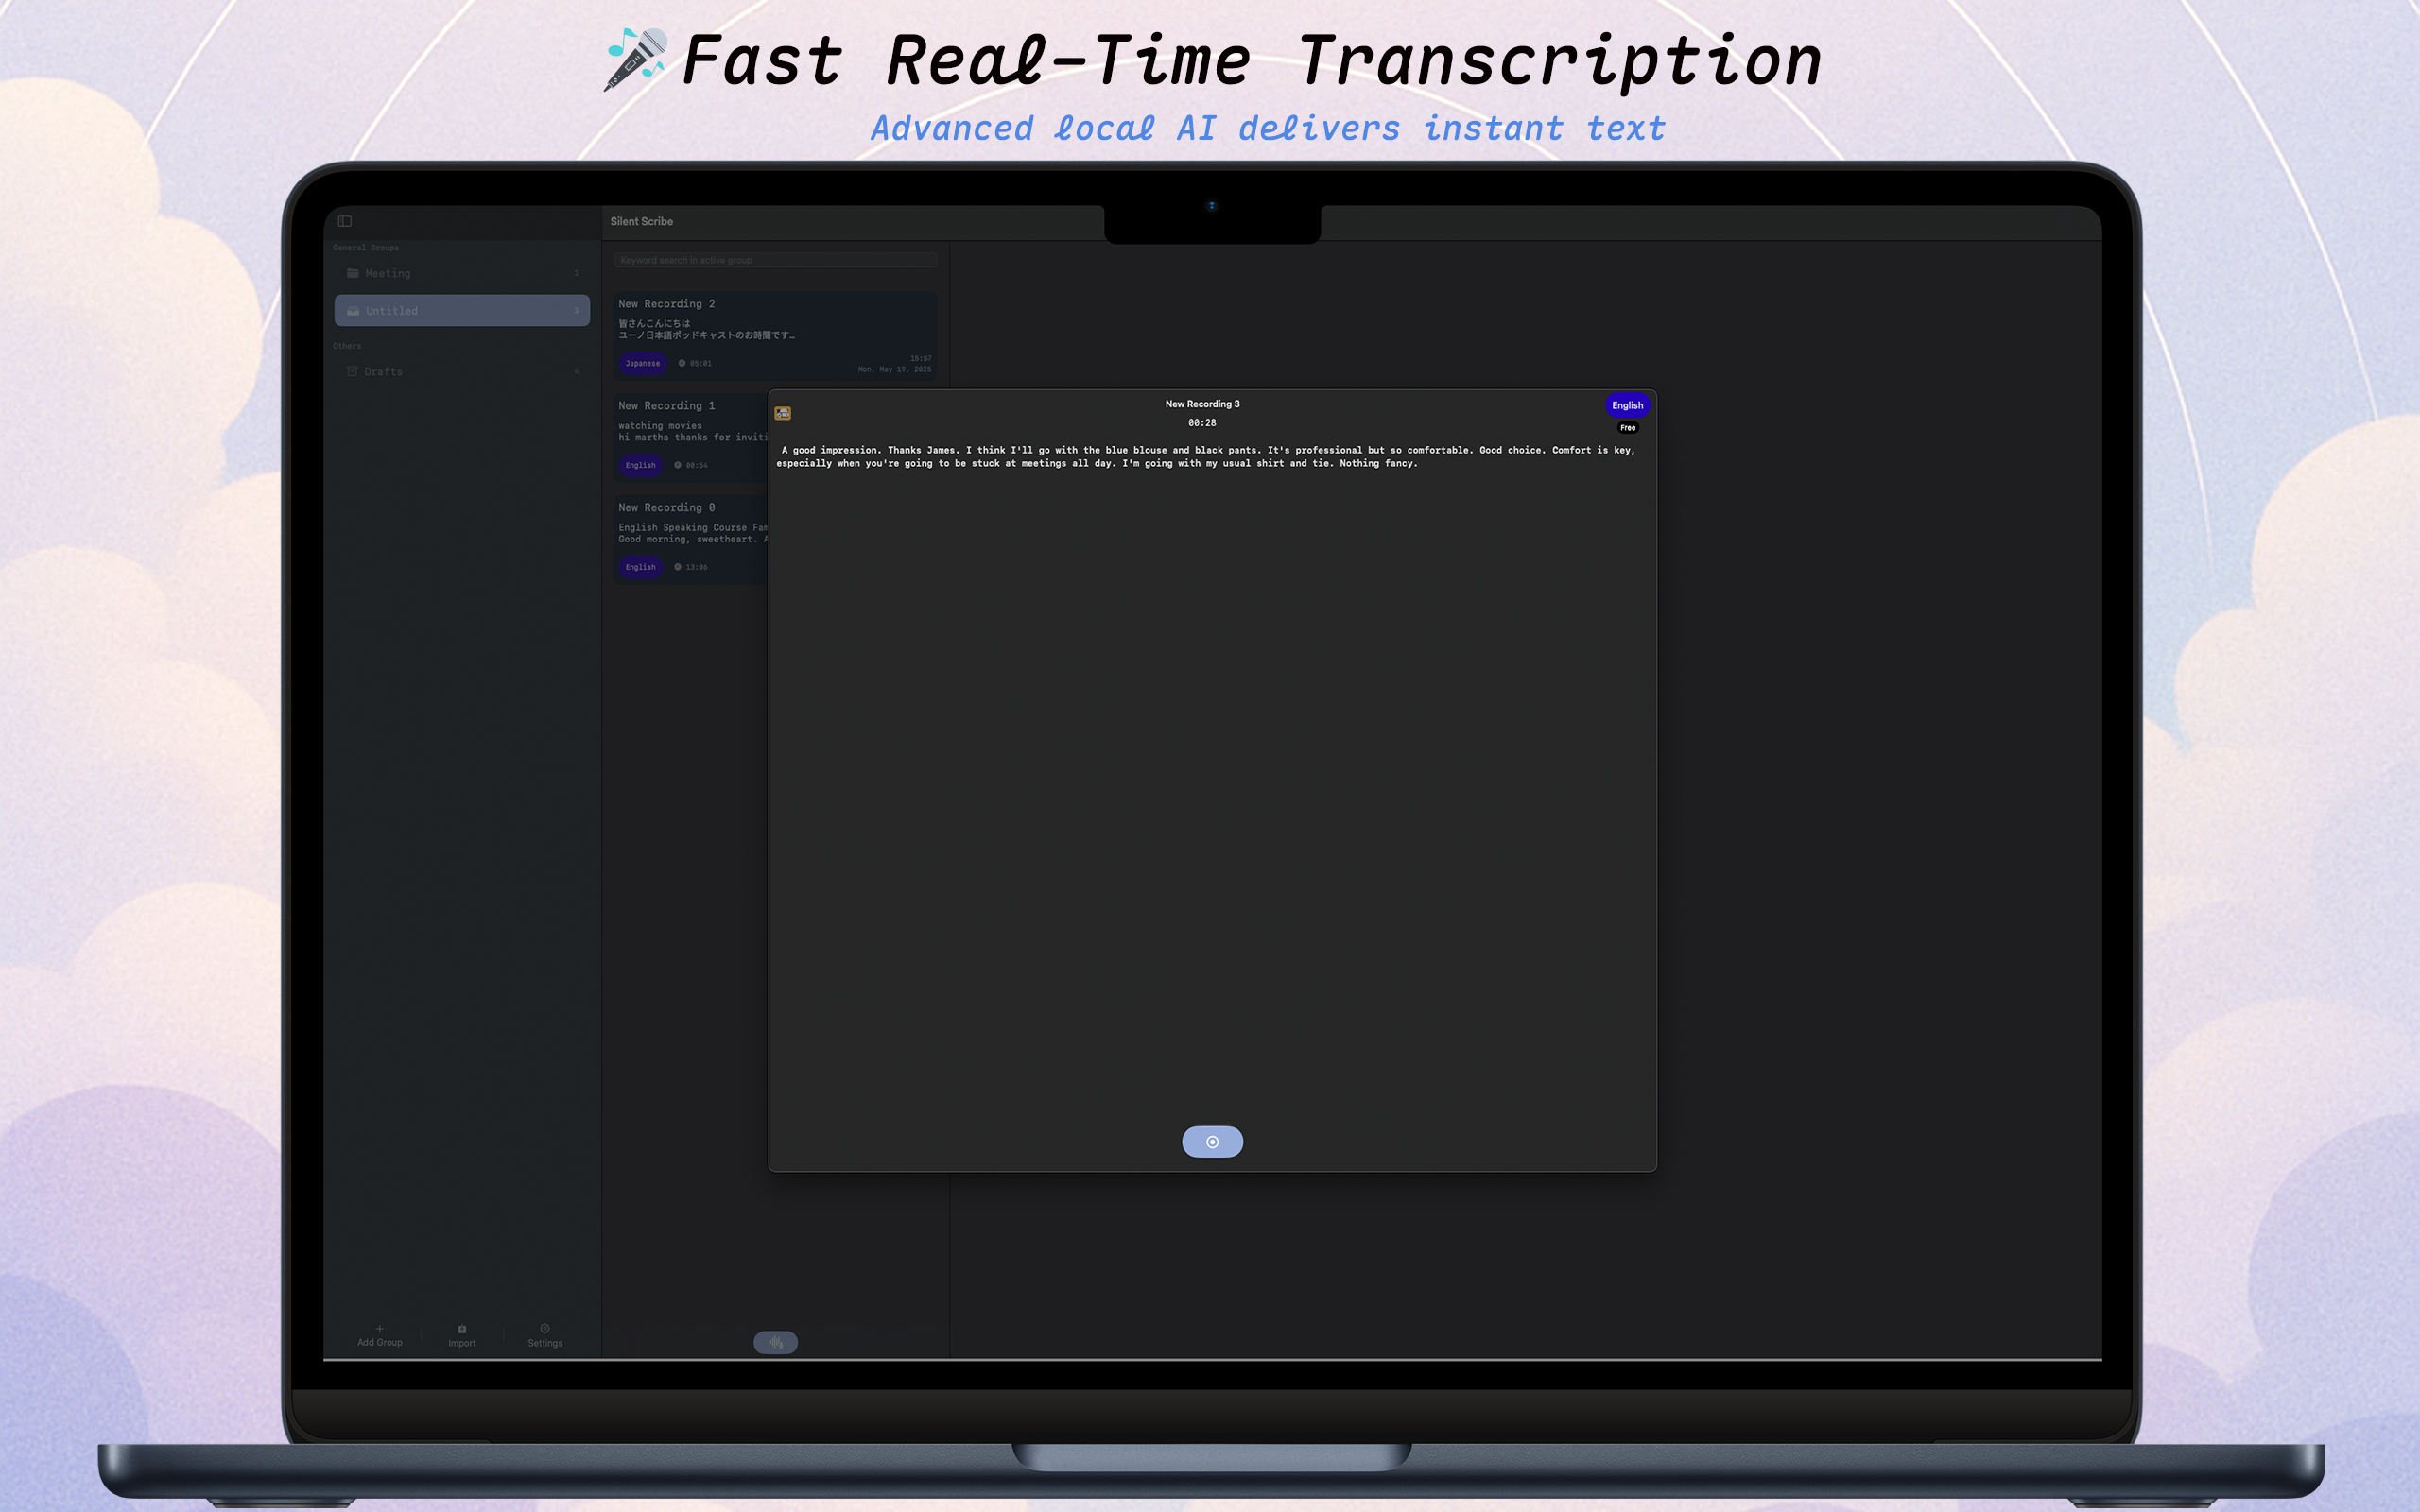Focus the keyword search field
2420x1512 pixels.
(775, 260)
